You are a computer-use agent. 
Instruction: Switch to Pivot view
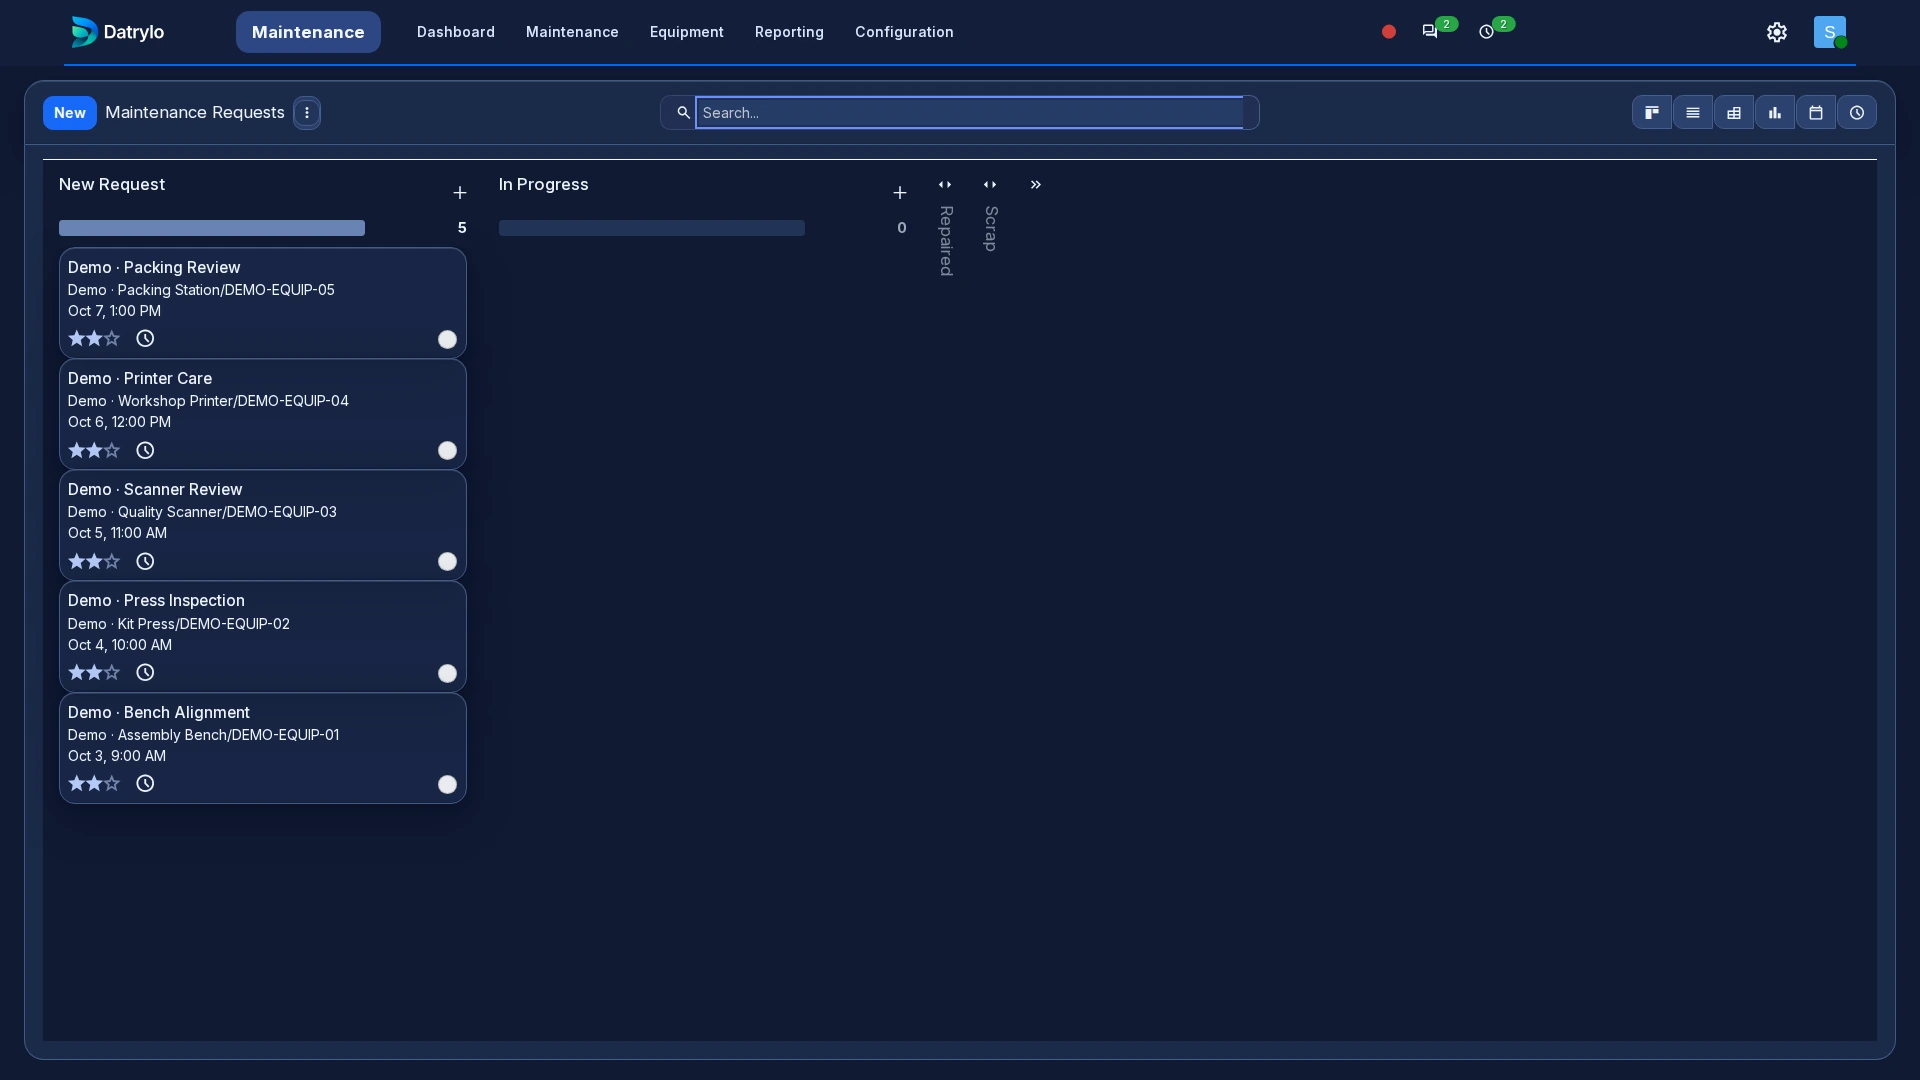click(x=1734, y=113)
